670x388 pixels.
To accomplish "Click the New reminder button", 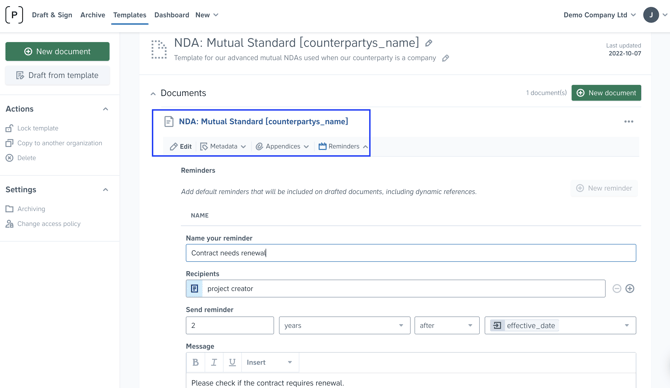I will tap(604, 188).
